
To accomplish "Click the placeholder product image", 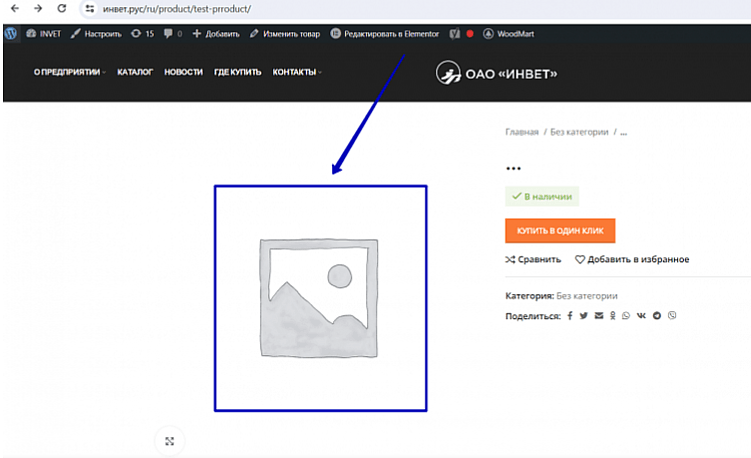I will 319,298.
